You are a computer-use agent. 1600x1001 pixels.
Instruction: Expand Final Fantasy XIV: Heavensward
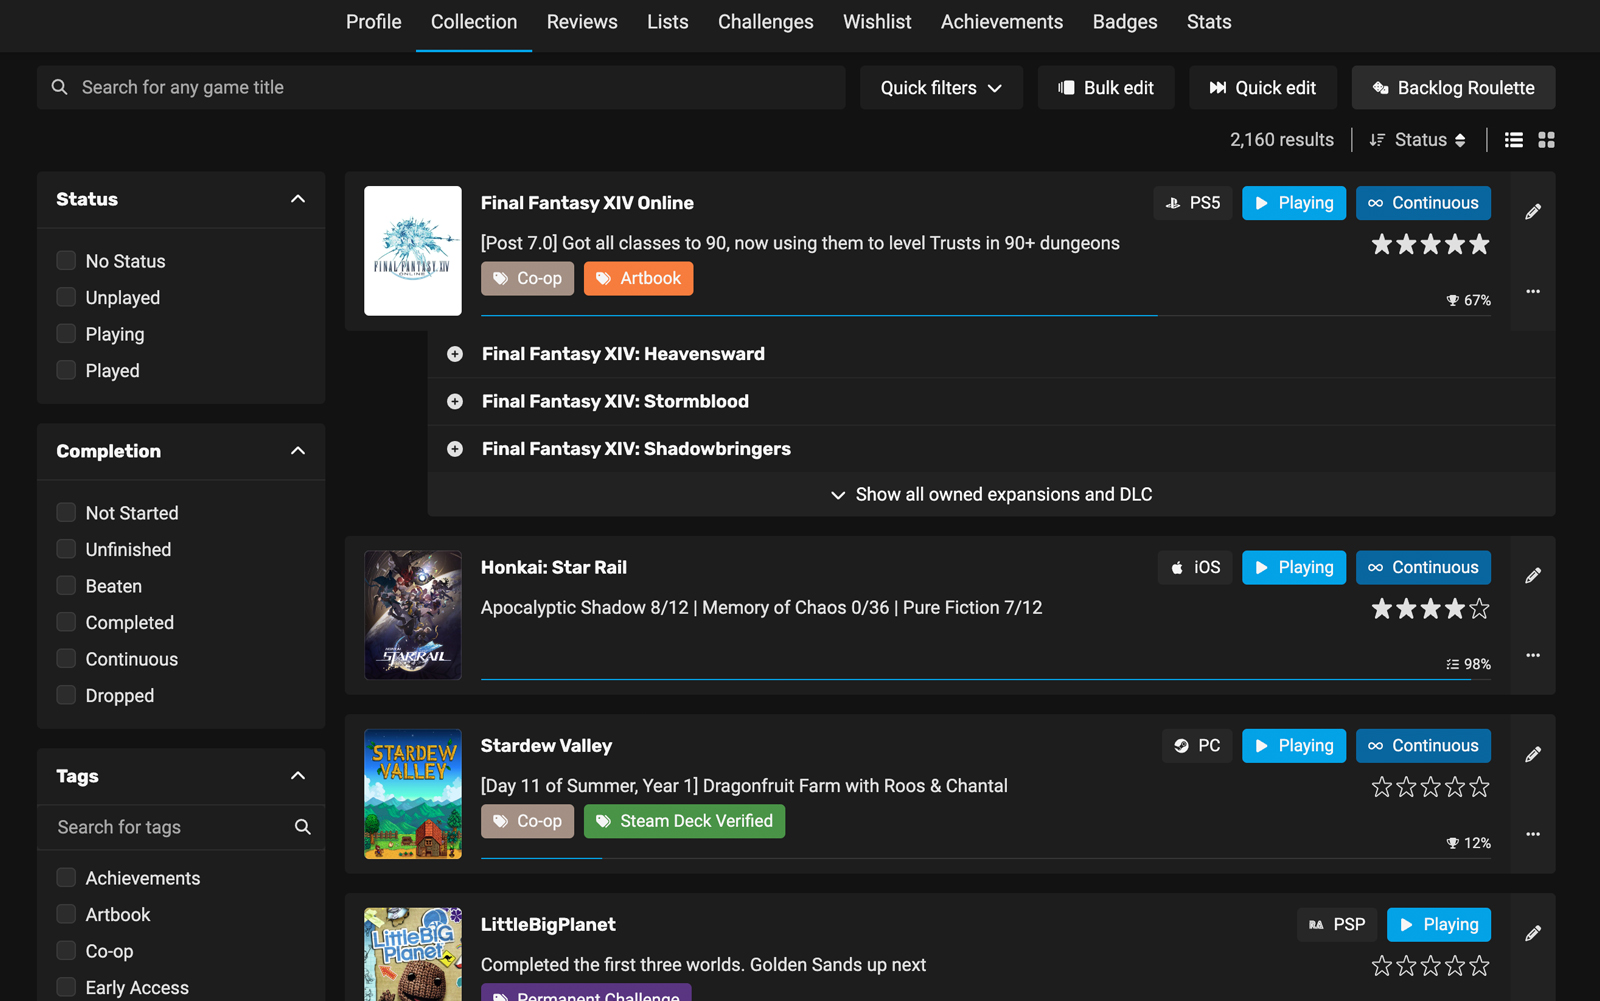coord(455,353)
